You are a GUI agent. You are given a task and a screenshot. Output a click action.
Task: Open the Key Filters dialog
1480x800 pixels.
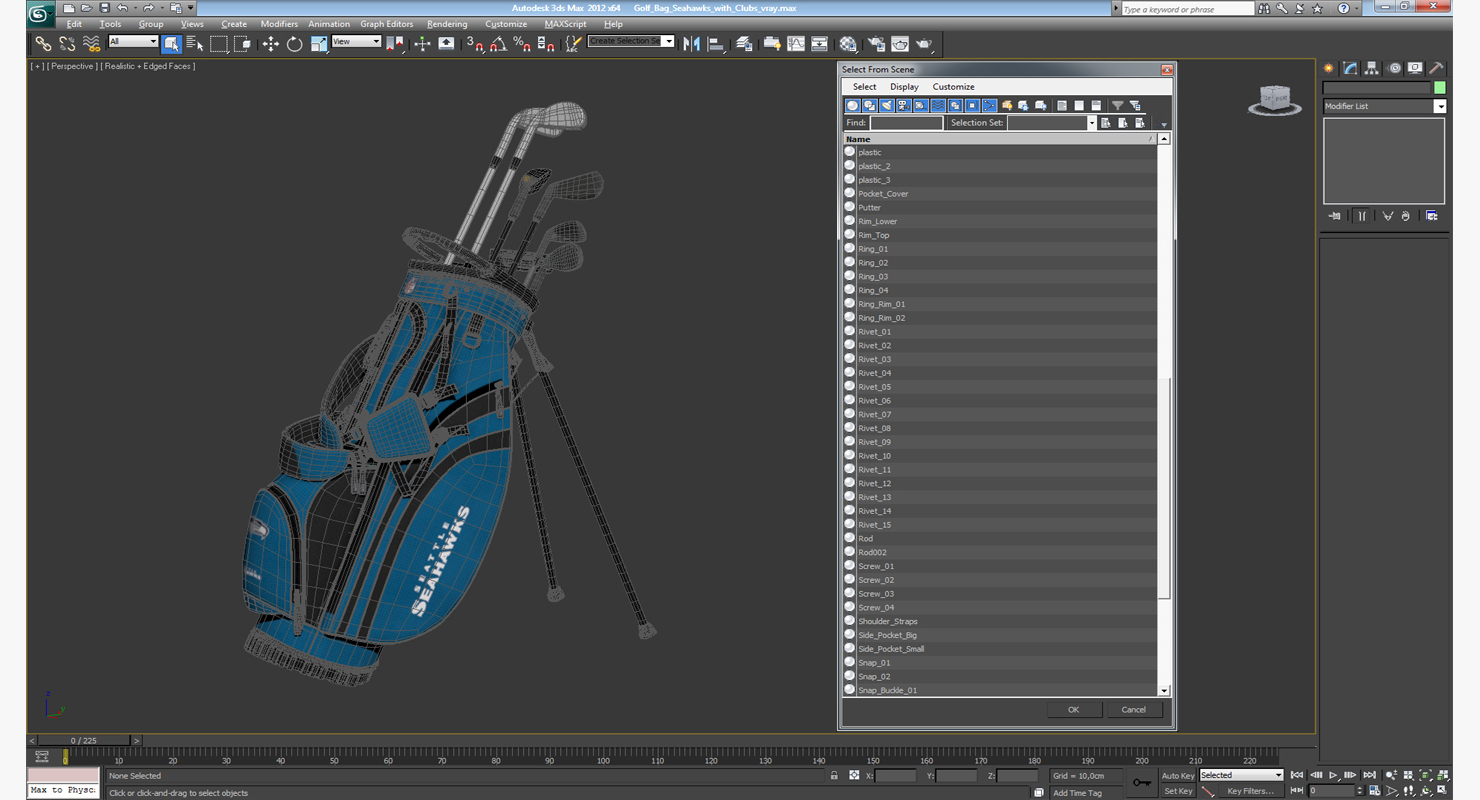1250,791
